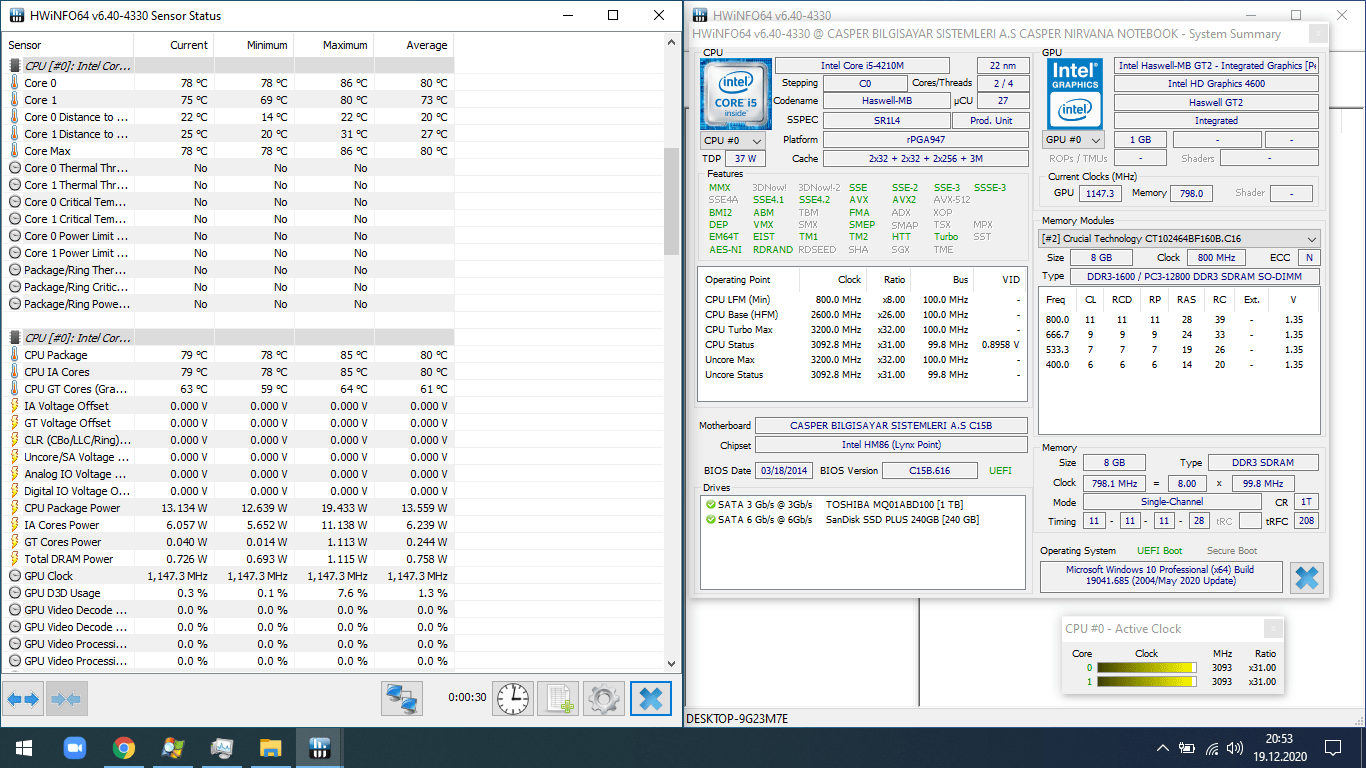Click the thermometer icon beside Core 0

14,83
